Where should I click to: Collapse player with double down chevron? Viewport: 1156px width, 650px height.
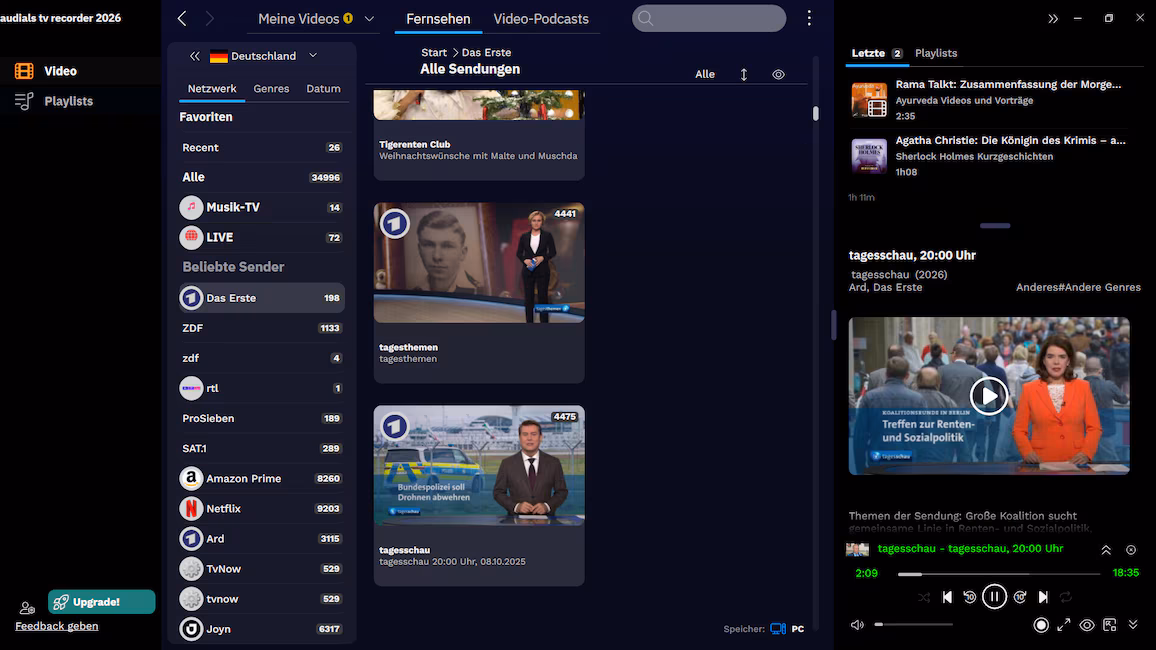[x=1133, y=625]
